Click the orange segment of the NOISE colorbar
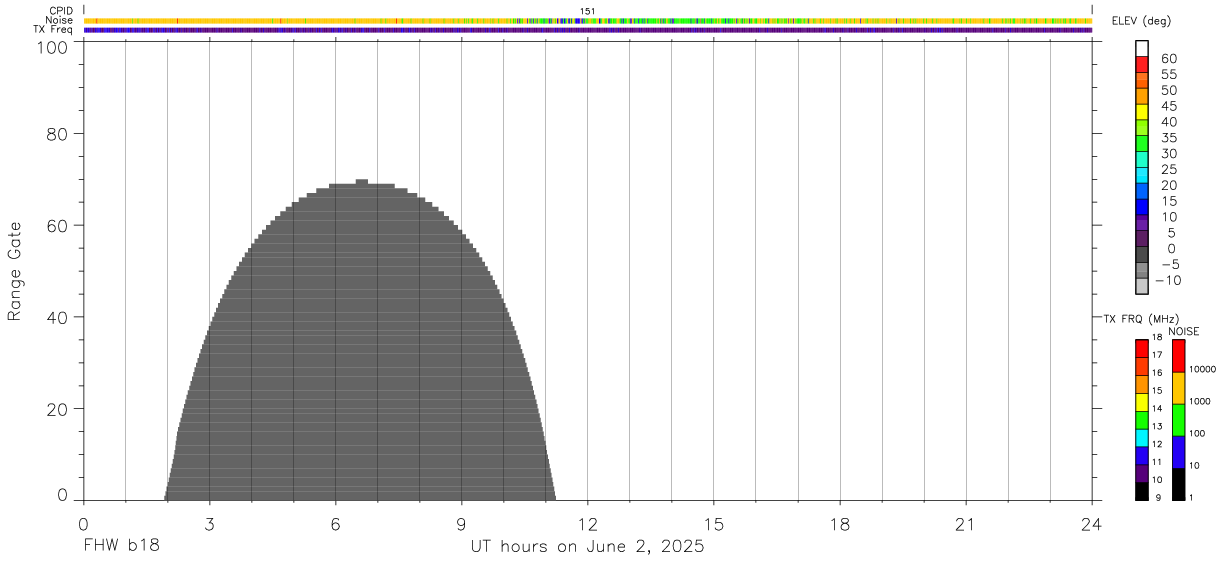The height and width of the screenshot is (567, 1228). pos(1178,388)
